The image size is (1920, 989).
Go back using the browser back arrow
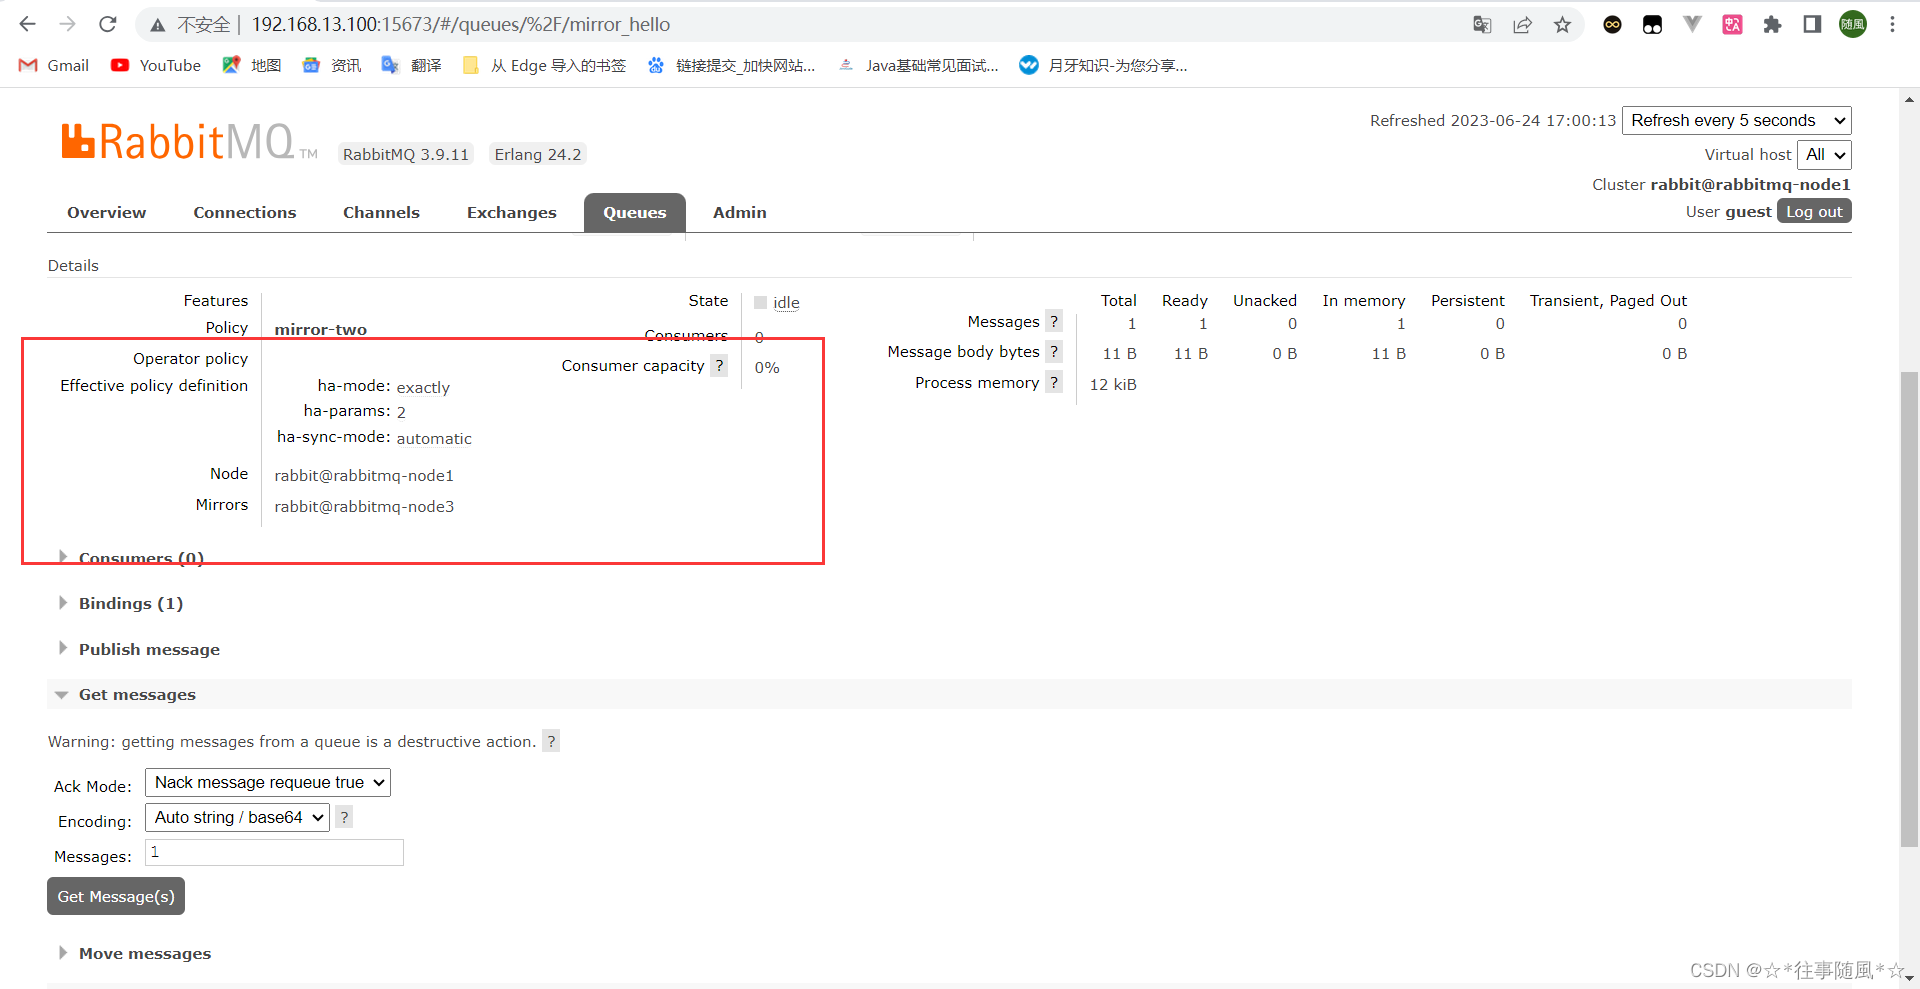tap(27, 24)
